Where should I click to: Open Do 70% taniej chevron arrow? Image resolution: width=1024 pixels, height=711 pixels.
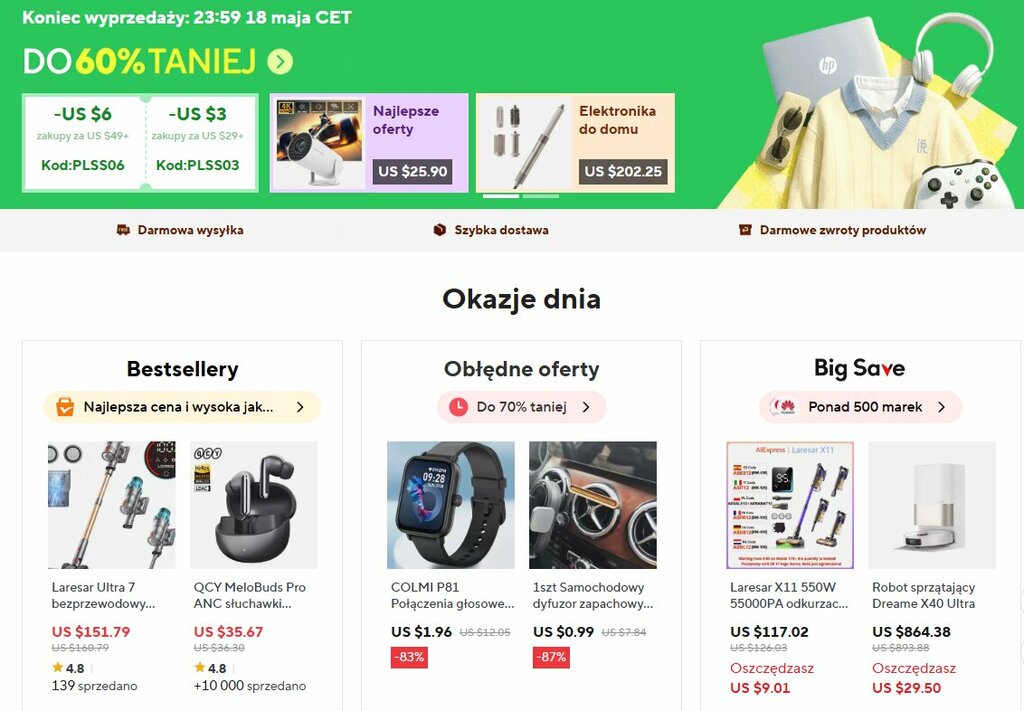click(x=586, y=407)
